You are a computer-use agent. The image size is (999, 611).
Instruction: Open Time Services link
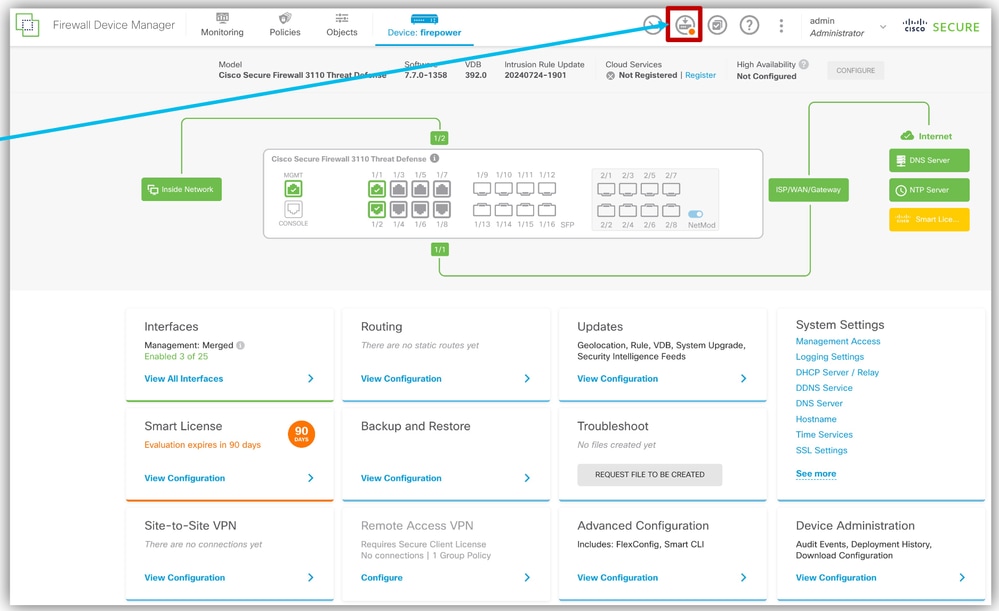click(x=824, y=435)
